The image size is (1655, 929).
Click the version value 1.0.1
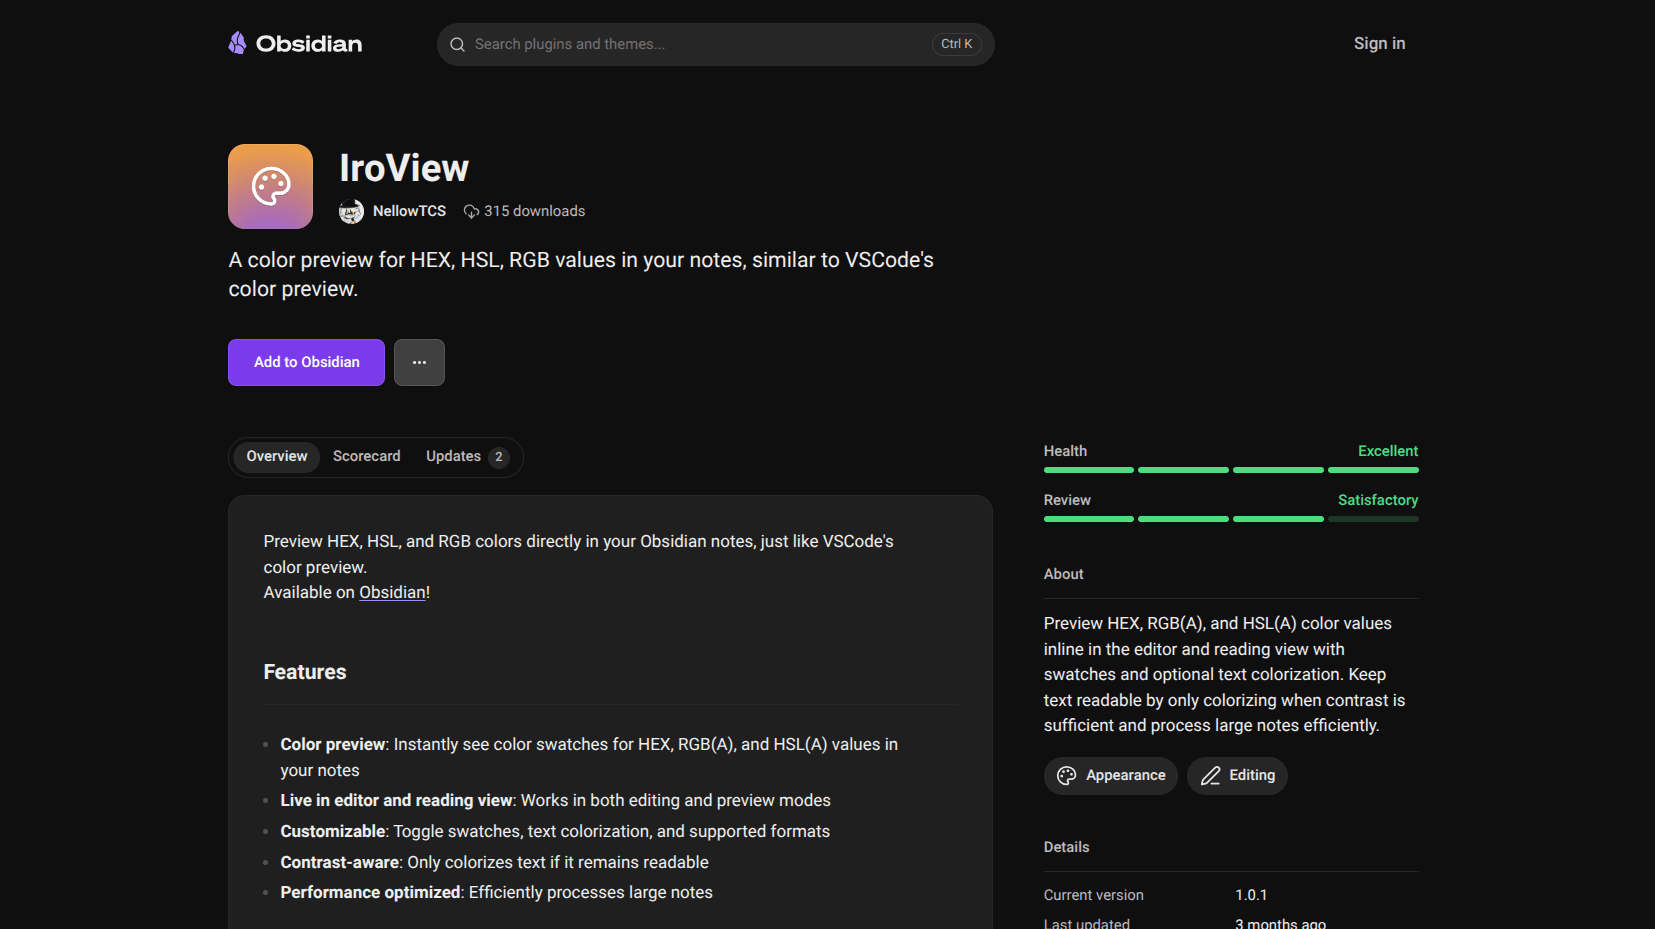(x=1251, y=895)
